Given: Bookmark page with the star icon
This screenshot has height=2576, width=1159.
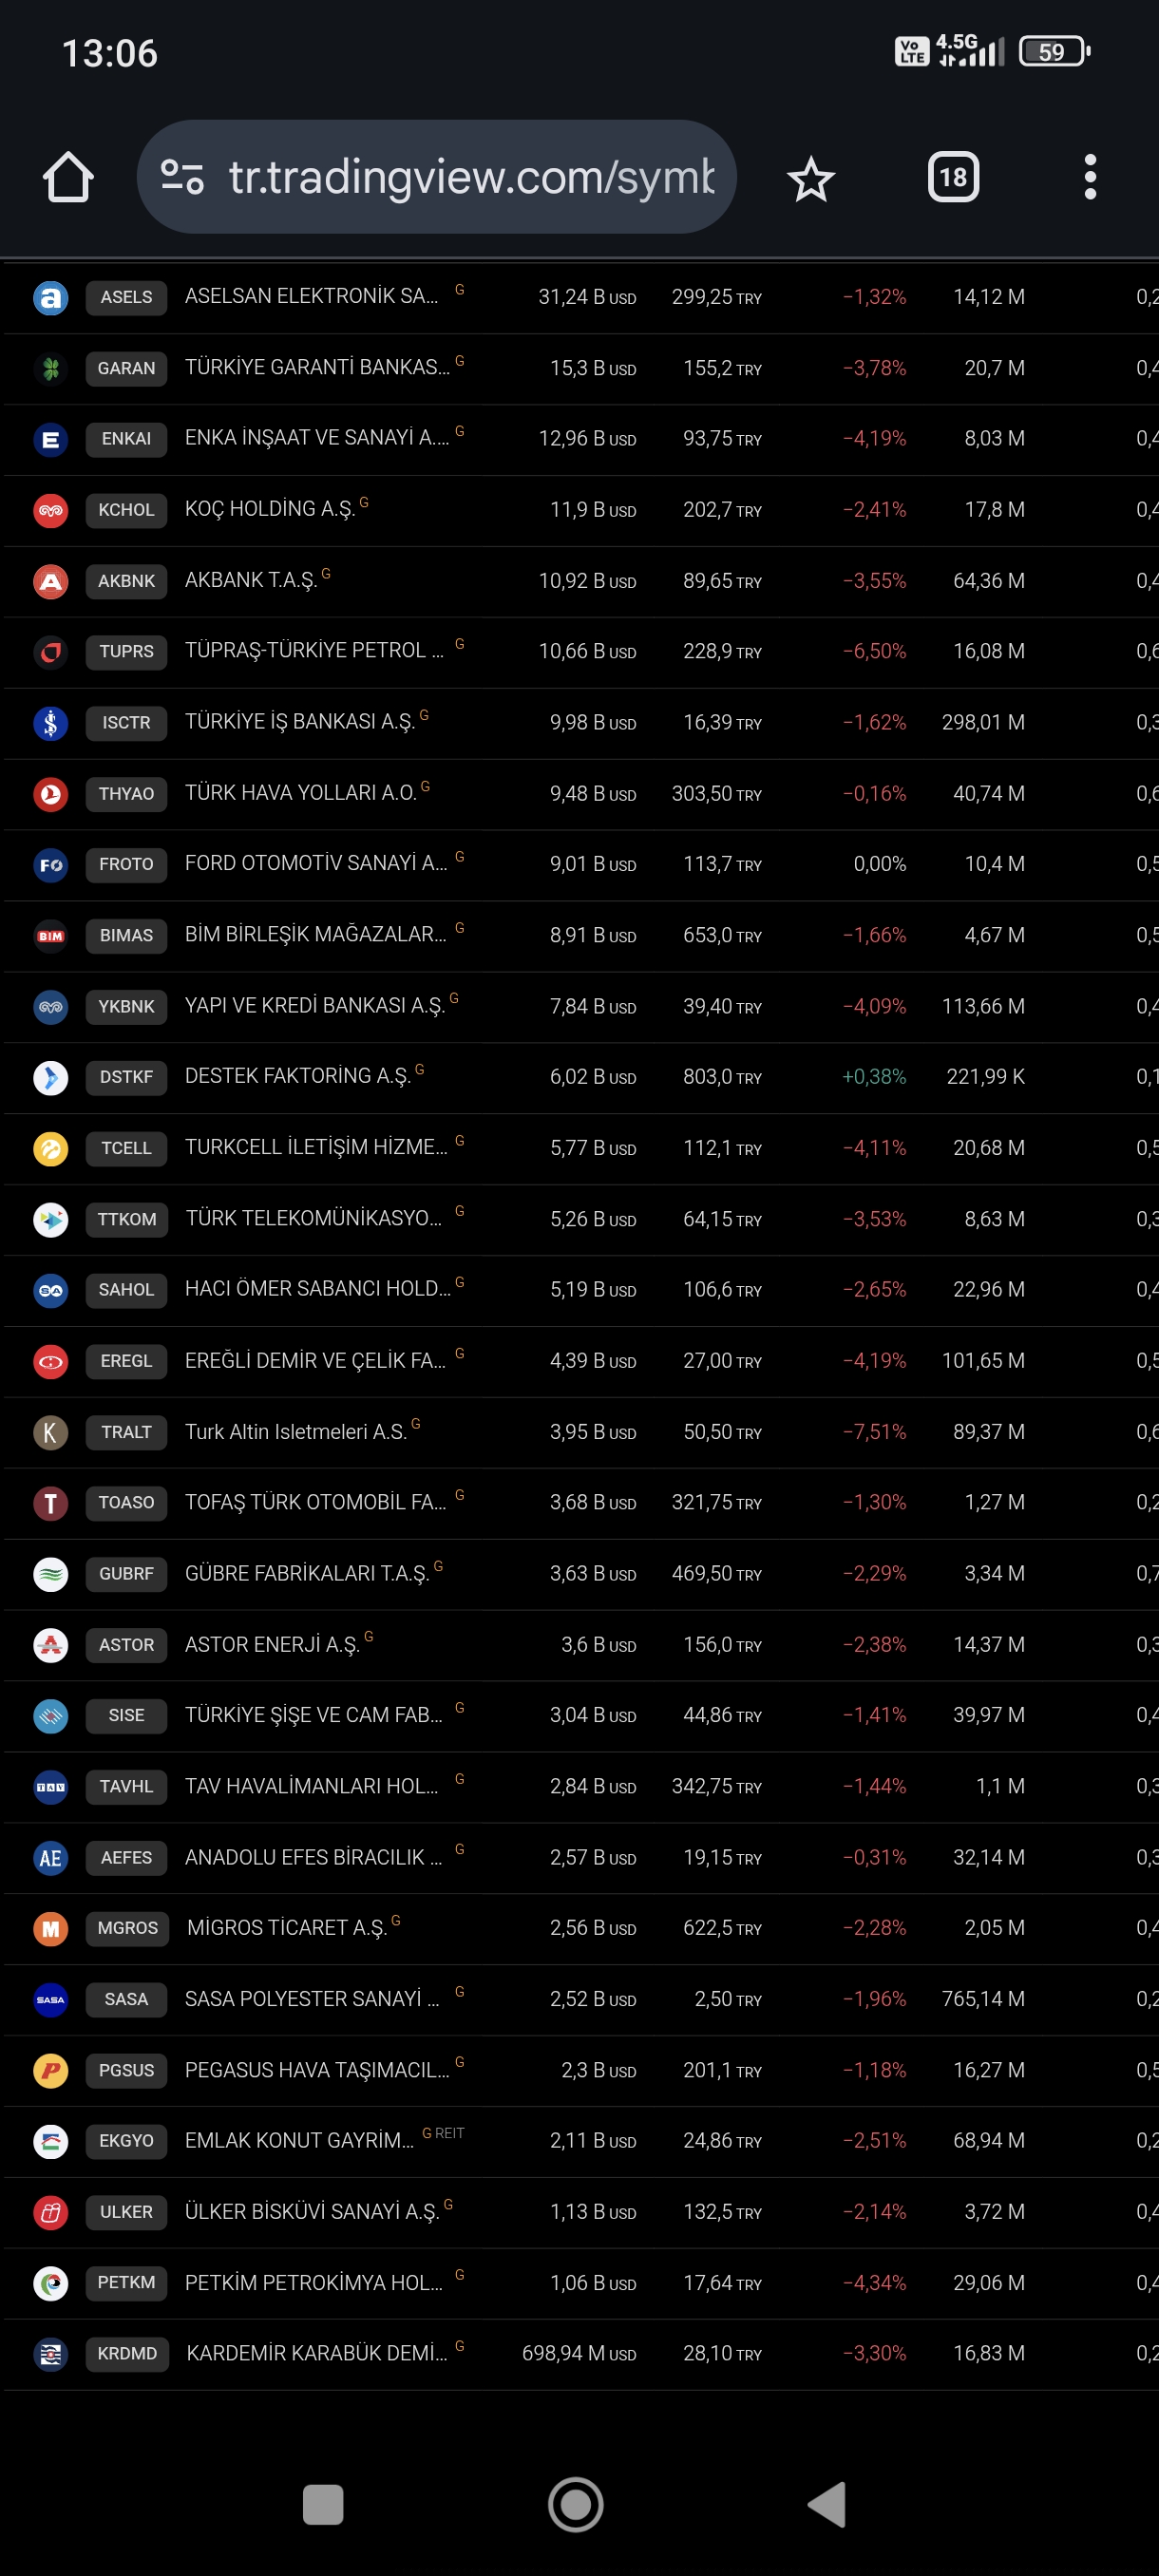Looking at the screenshot, I should pyautogui.click(x=810, y=179).
